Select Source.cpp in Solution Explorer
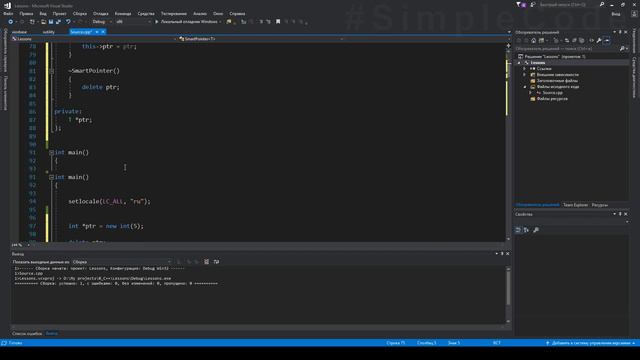The width and height of the screenshot is (640, 360). (x=552, y=93)
